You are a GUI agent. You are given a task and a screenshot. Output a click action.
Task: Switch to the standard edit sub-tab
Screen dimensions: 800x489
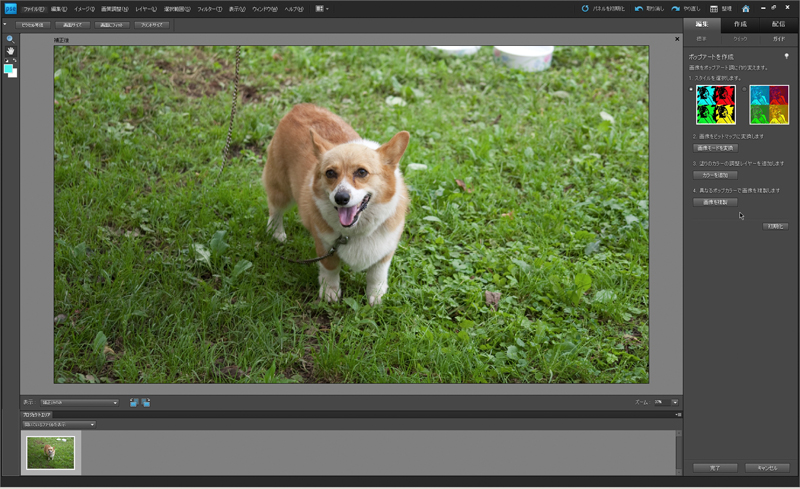[702, 39]
